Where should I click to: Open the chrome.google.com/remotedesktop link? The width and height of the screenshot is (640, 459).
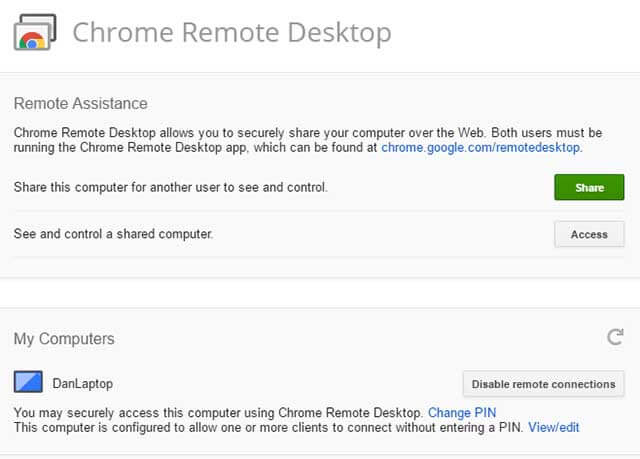click(482, 147)
